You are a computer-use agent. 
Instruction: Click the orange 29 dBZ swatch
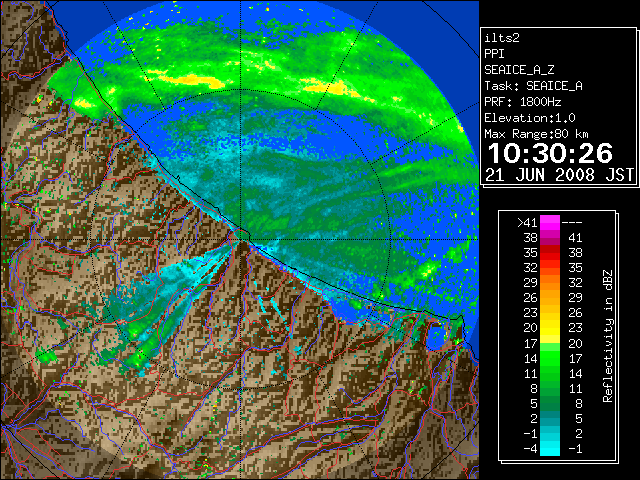[550, 283]
